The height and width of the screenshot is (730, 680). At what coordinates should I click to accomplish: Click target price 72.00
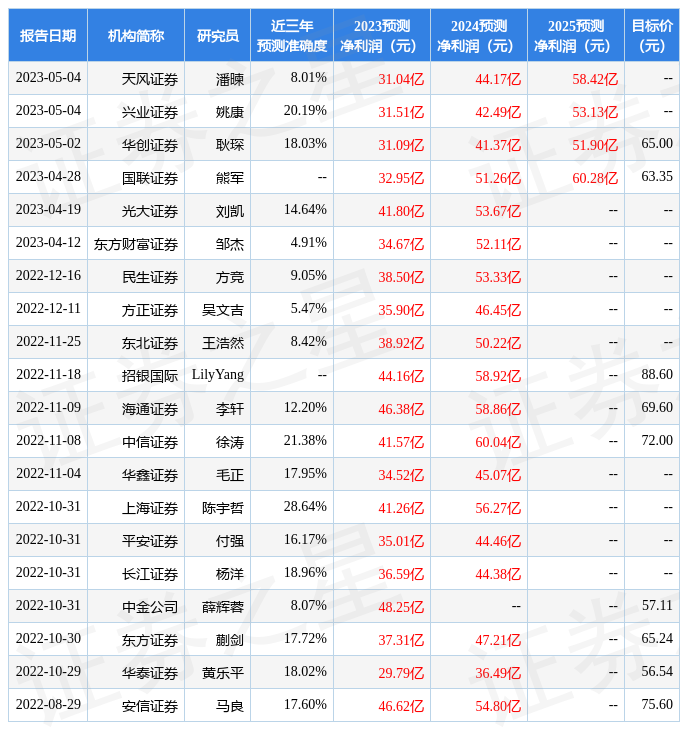coord(657,440)
